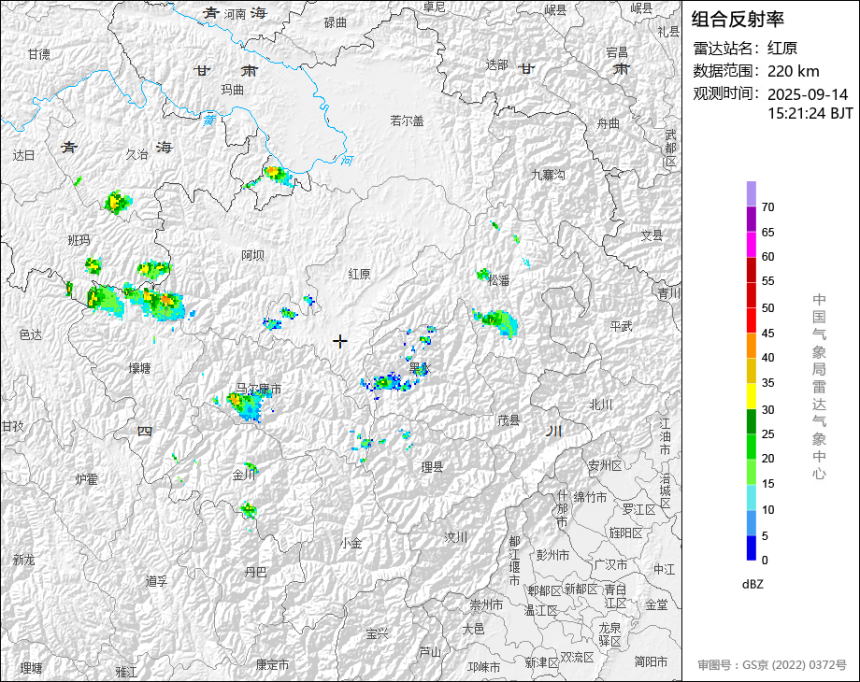Select the lavender above-70 dBZ legend swatch

[x=751, y=194]
